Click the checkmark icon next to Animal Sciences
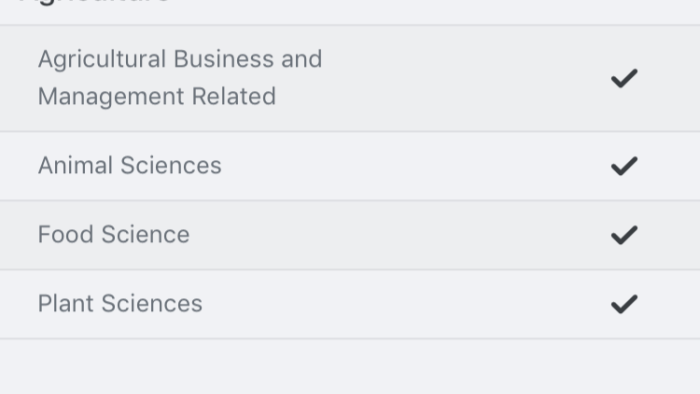 click(x=624, y=166)
